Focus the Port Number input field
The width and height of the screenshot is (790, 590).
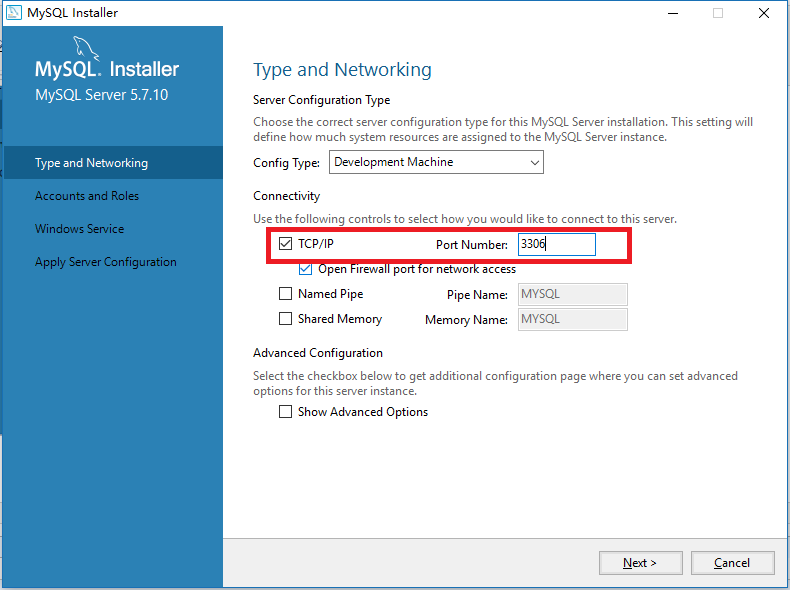(x=557, y=244)
